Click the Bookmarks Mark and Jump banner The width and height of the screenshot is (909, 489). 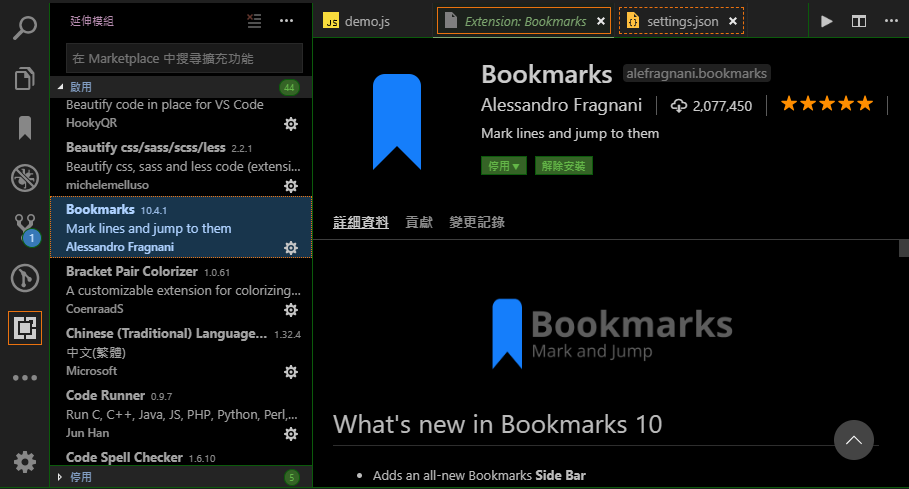[612, 334]
